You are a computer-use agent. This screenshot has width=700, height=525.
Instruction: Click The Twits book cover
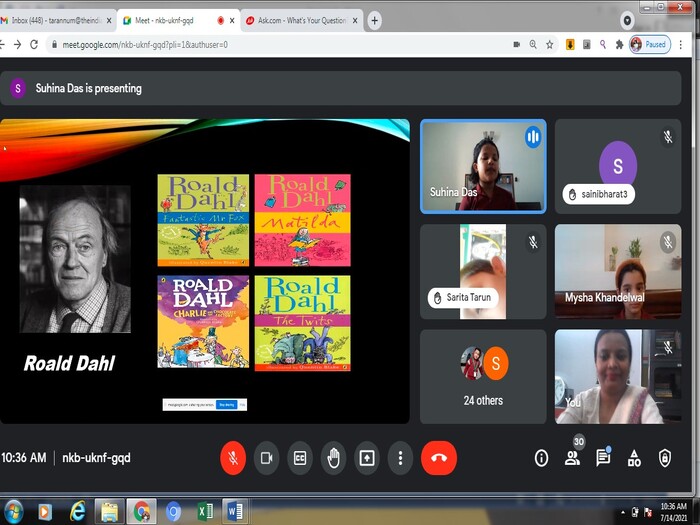(302, 323)
